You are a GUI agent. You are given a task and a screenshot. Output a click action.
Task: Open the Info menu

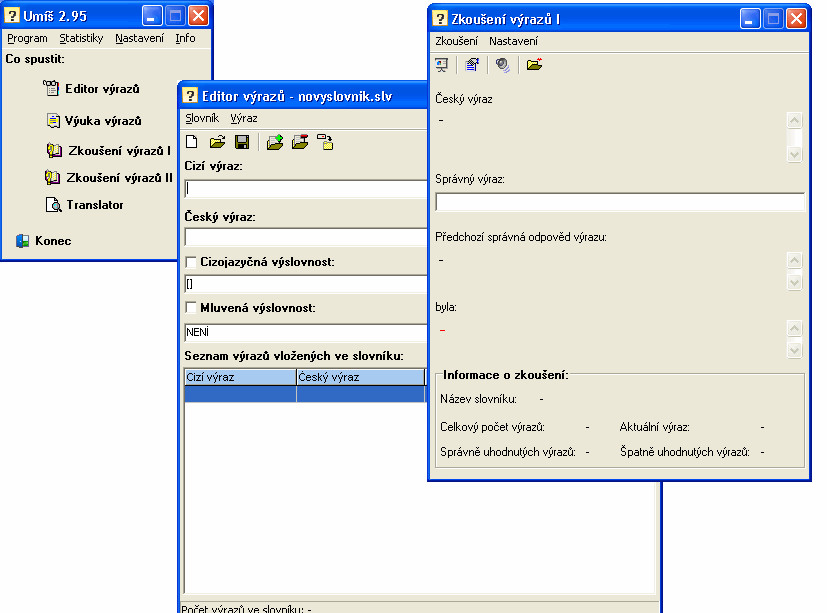click(185, 38)
